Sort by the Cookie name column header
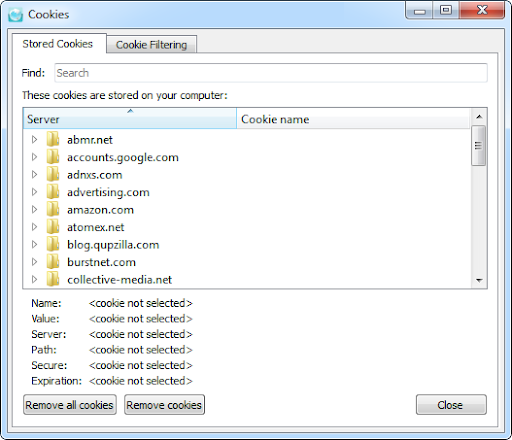Image resolution: width=512 pixels, height=440 pixels. pos(353,119)
